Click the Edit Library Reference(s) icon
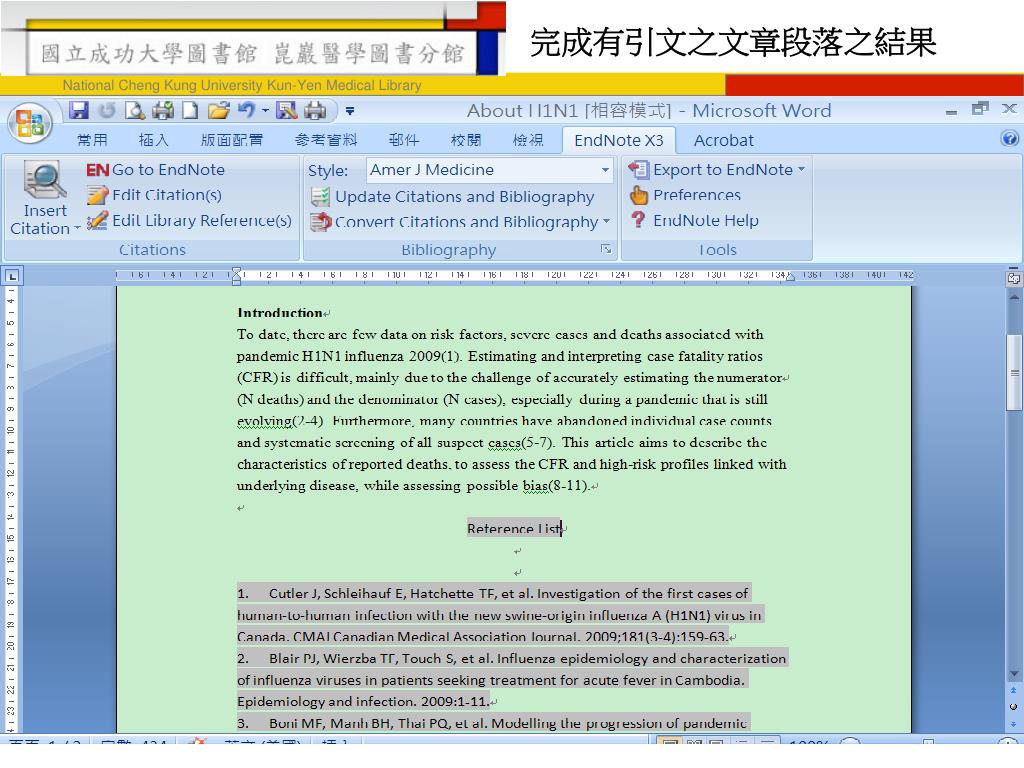This screenshot has width=1024, height=768. tap(97, 220)
